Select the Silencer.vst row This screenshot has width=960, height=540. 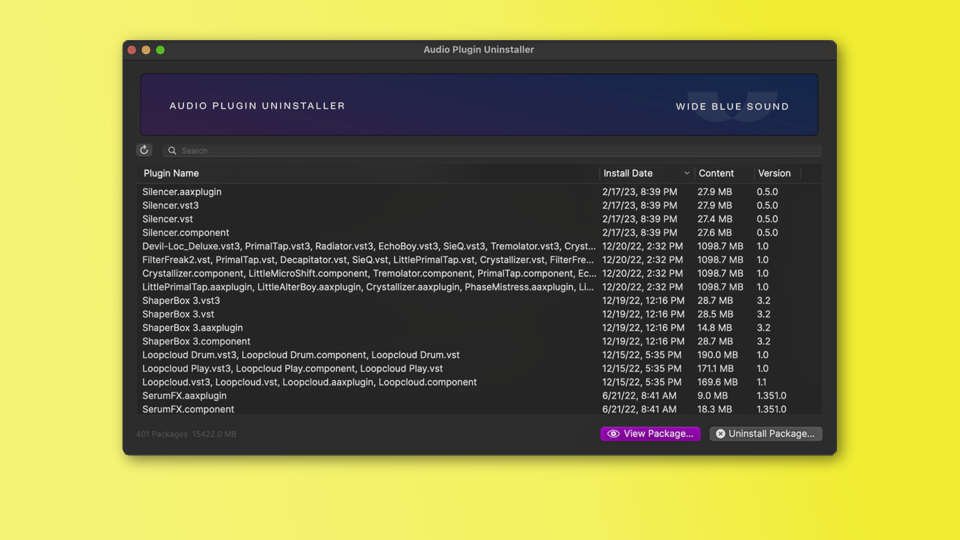click(x=479, y=219)
